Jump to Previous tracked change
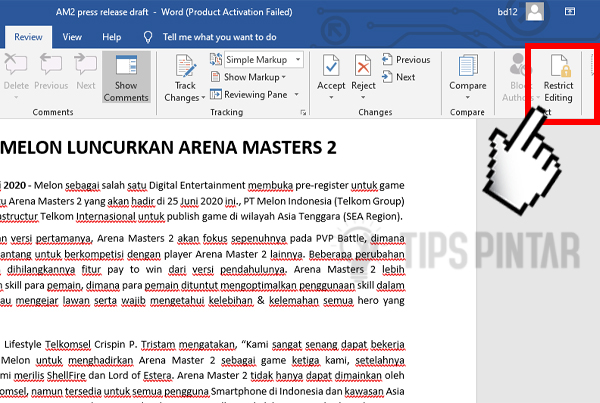 406,60
